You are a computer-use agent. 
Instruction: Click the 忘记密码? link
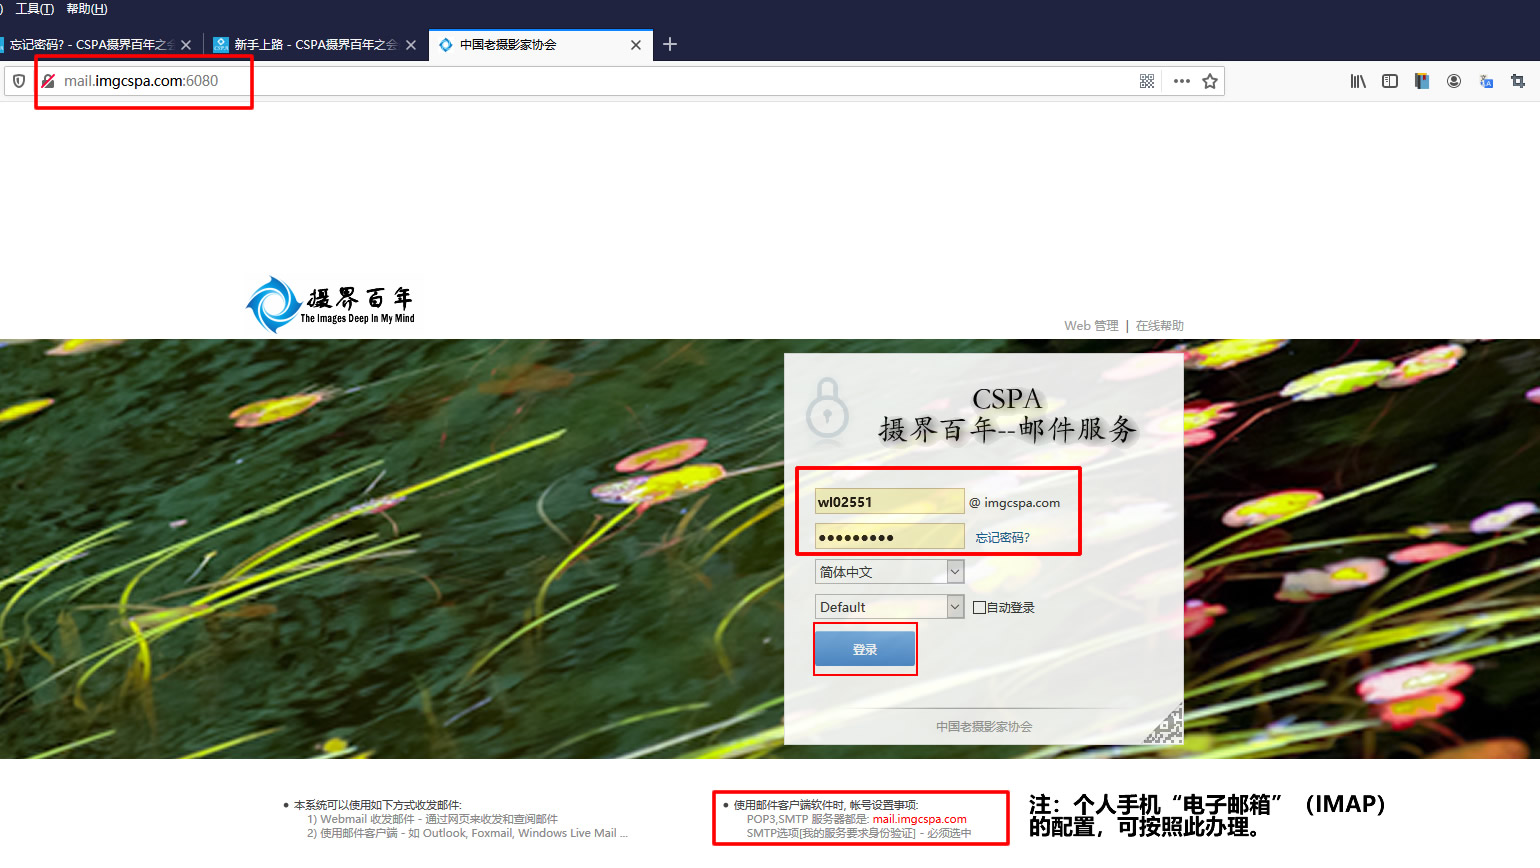tap(1002, 538)
